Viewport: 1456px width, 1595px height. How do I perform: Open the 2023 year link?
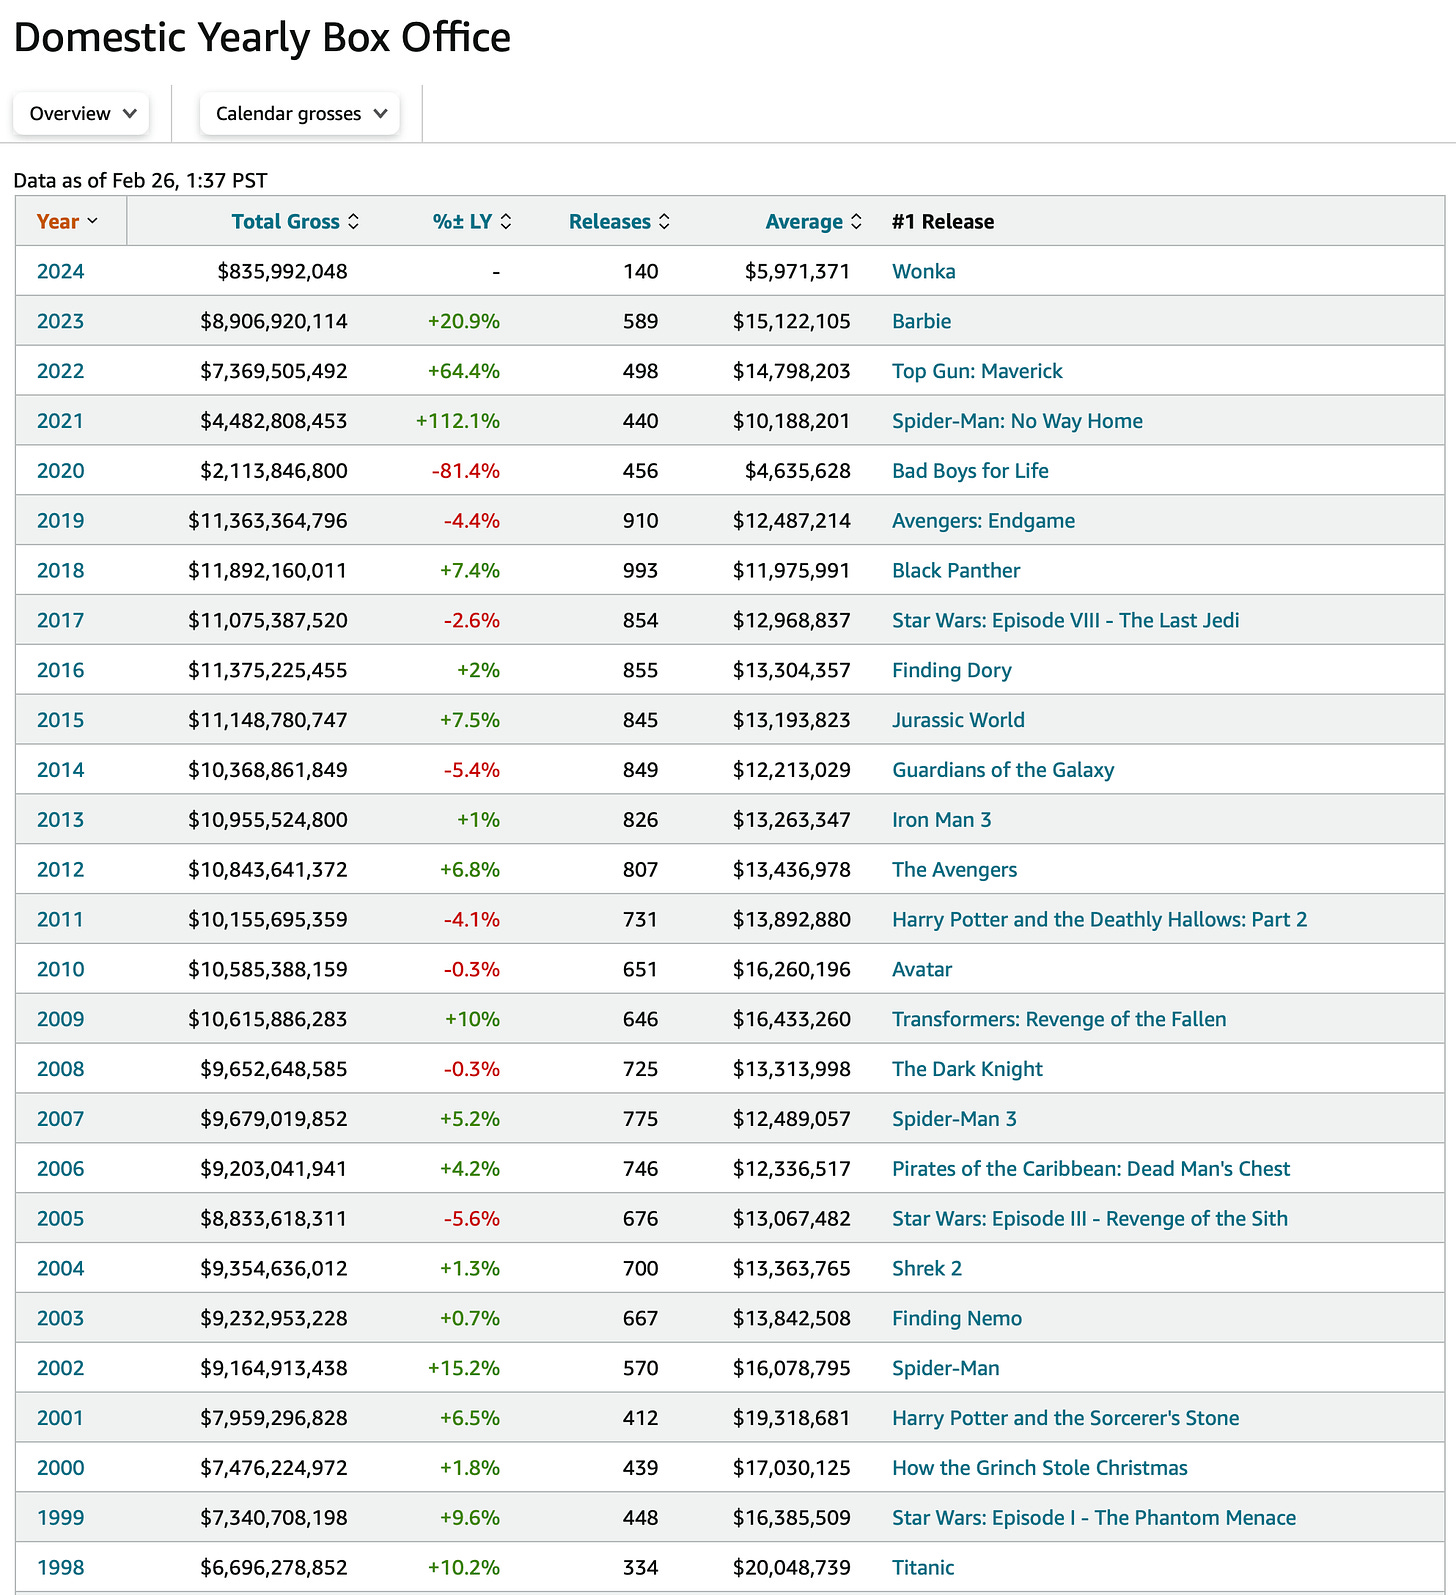(x=60, y=322)
